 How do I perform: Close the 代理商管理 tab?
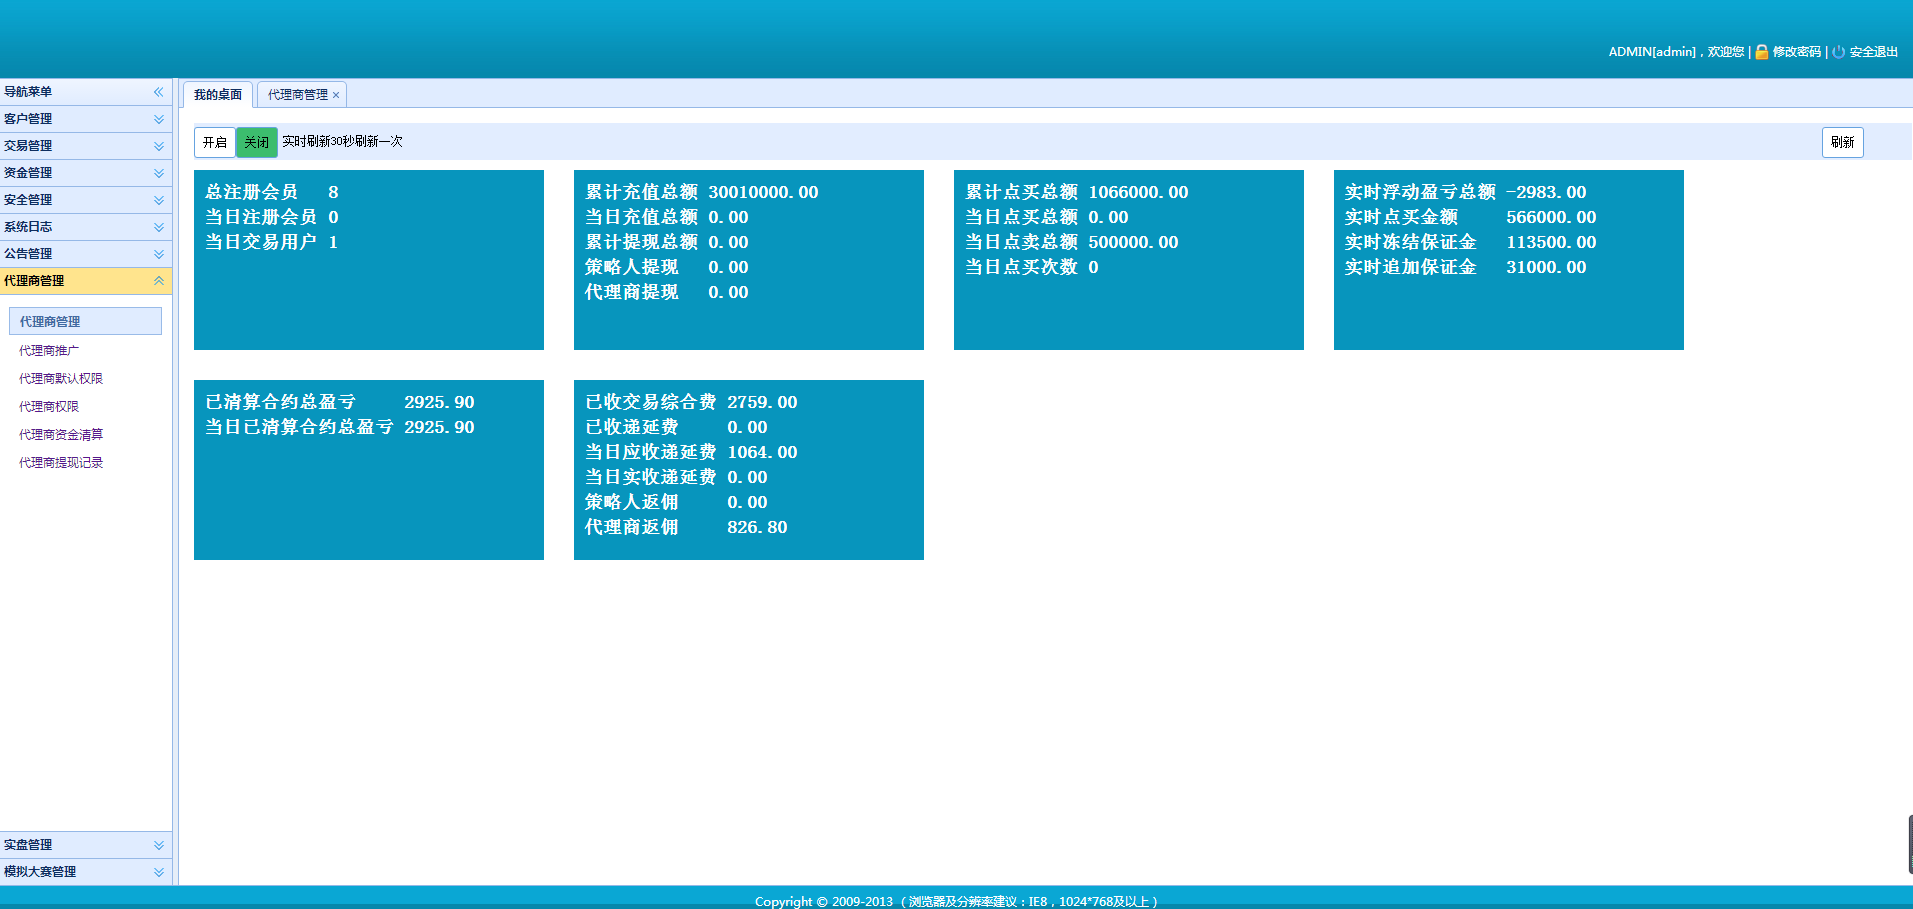coord(336,95)
